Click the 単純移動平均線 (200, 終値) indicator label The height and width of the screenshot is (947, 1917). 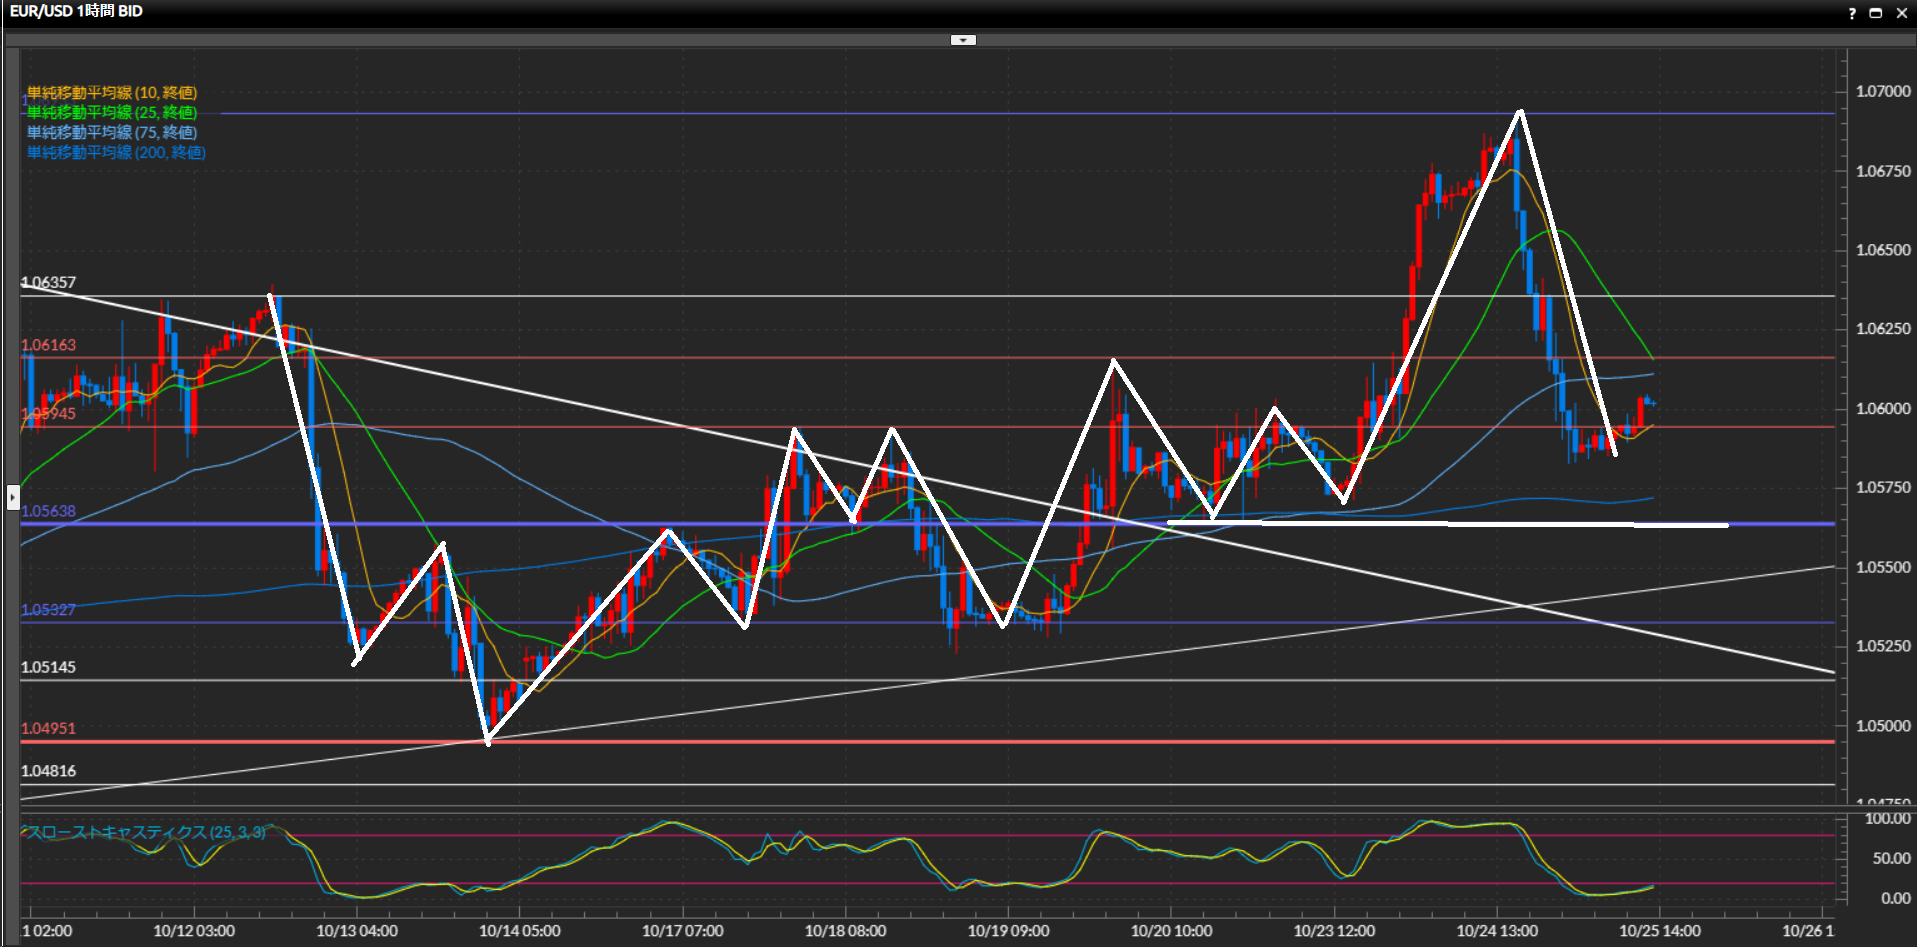[x=116, y=153]
